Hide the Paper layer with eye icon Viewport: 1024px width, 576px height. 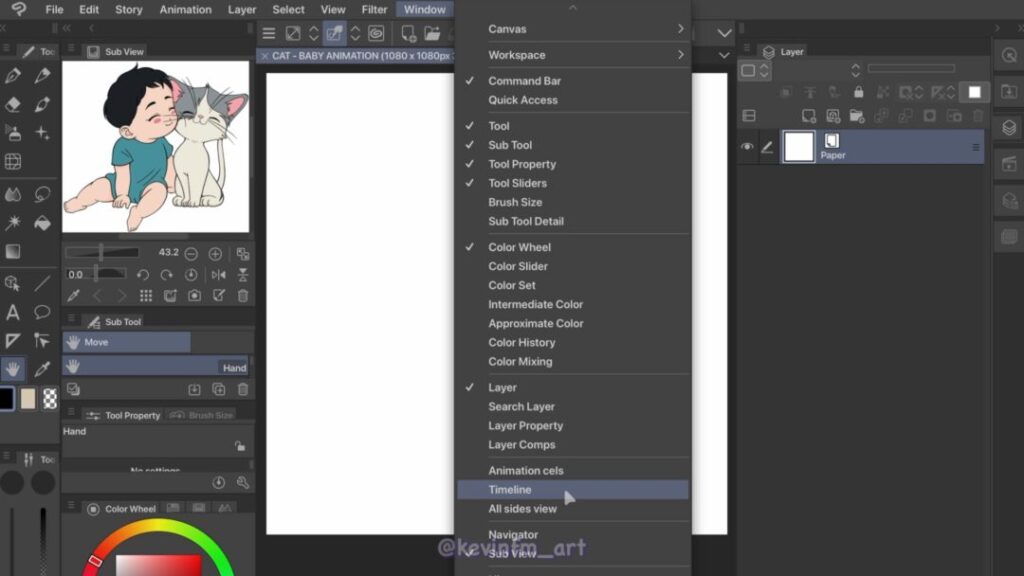point(747,147)
